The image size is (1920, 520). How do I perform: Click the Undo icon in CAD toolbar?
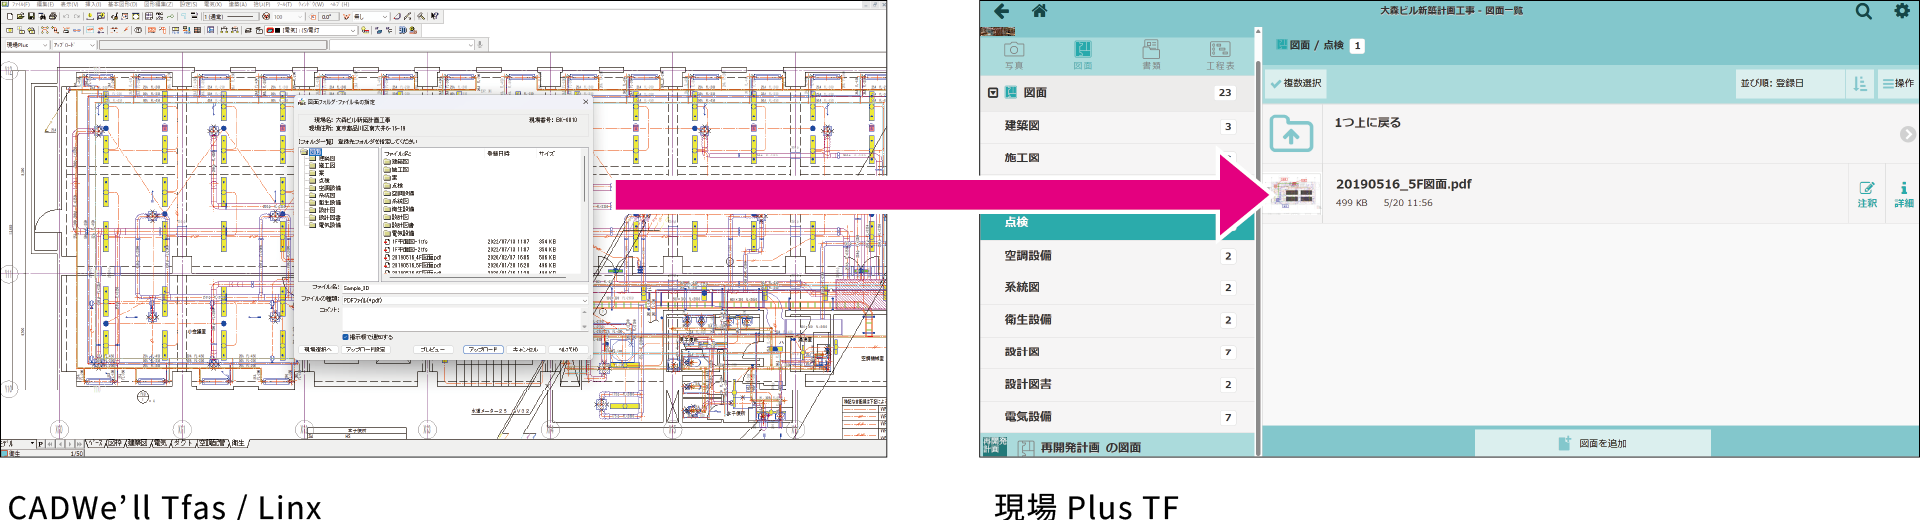tap(66, 17)
